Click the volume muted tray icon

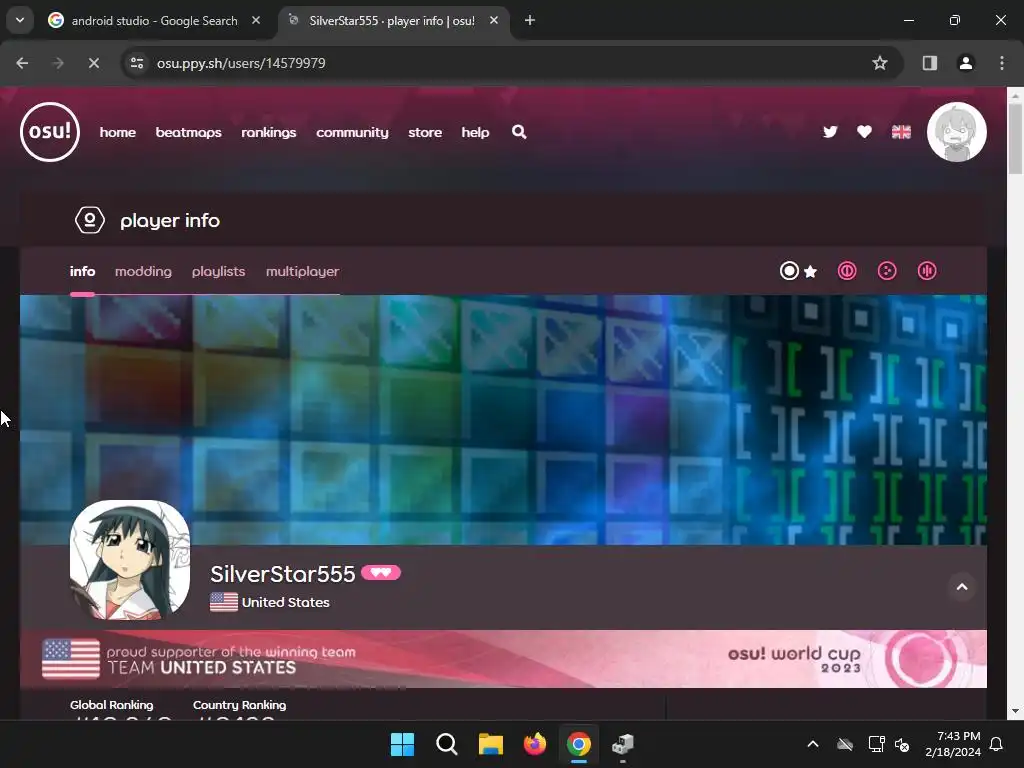click(902, 744)
